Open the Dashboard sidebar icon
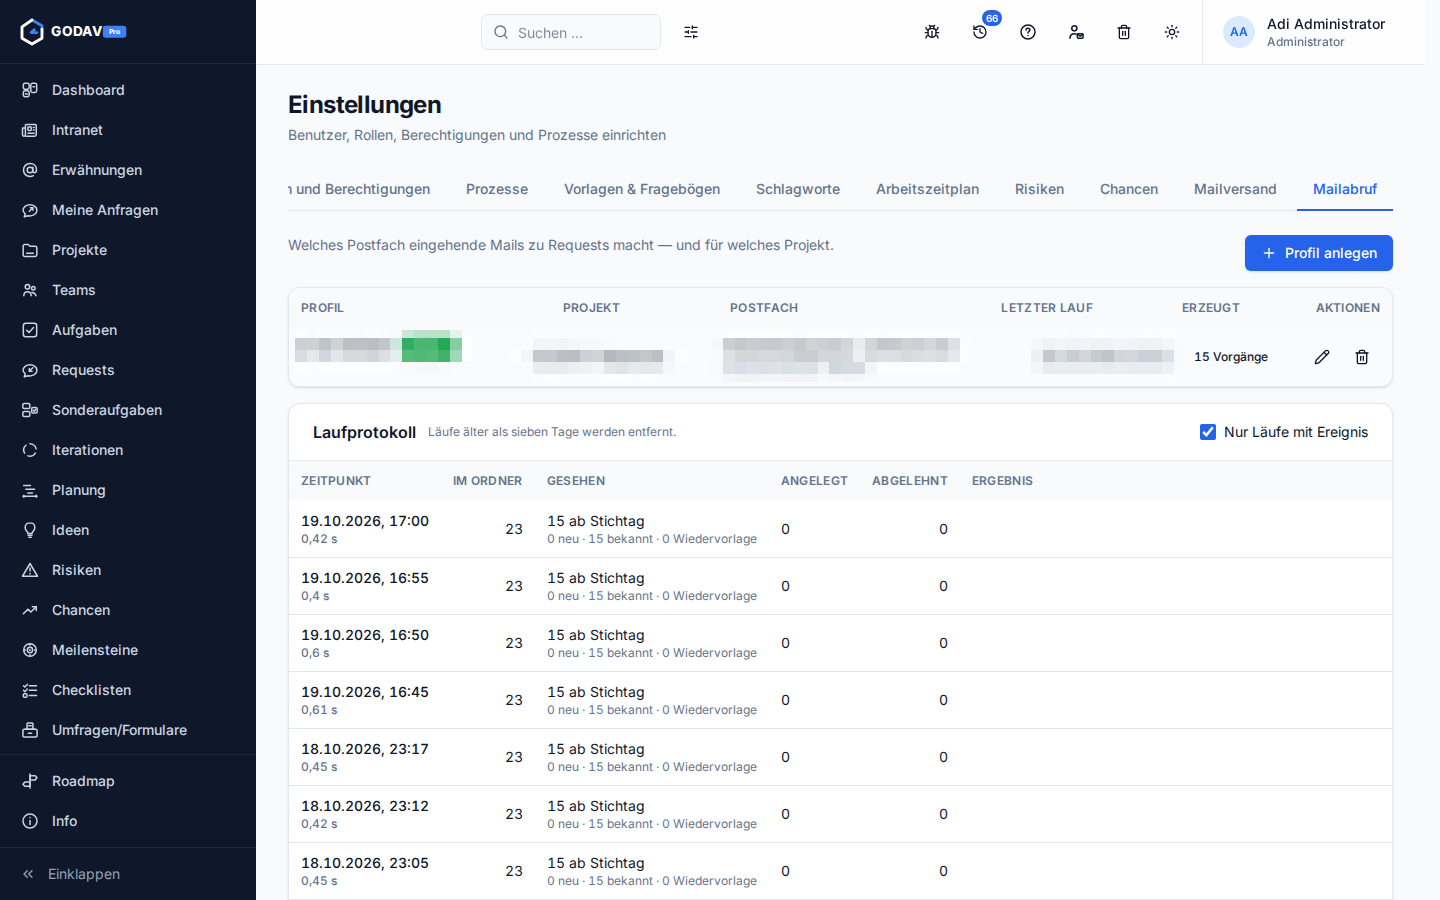Screen dimensions: 1440x900 [x=30, y=90]
